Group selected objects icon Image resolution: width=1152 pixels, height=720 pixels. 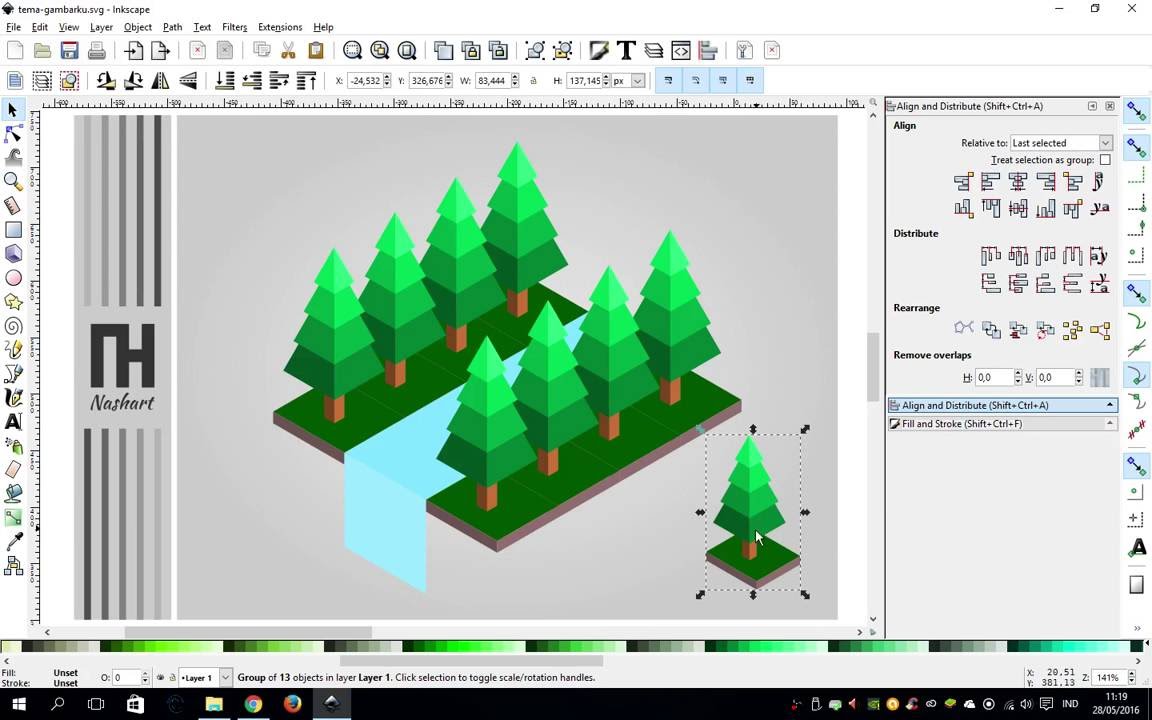pyautogui.click(x=535, y=50)
